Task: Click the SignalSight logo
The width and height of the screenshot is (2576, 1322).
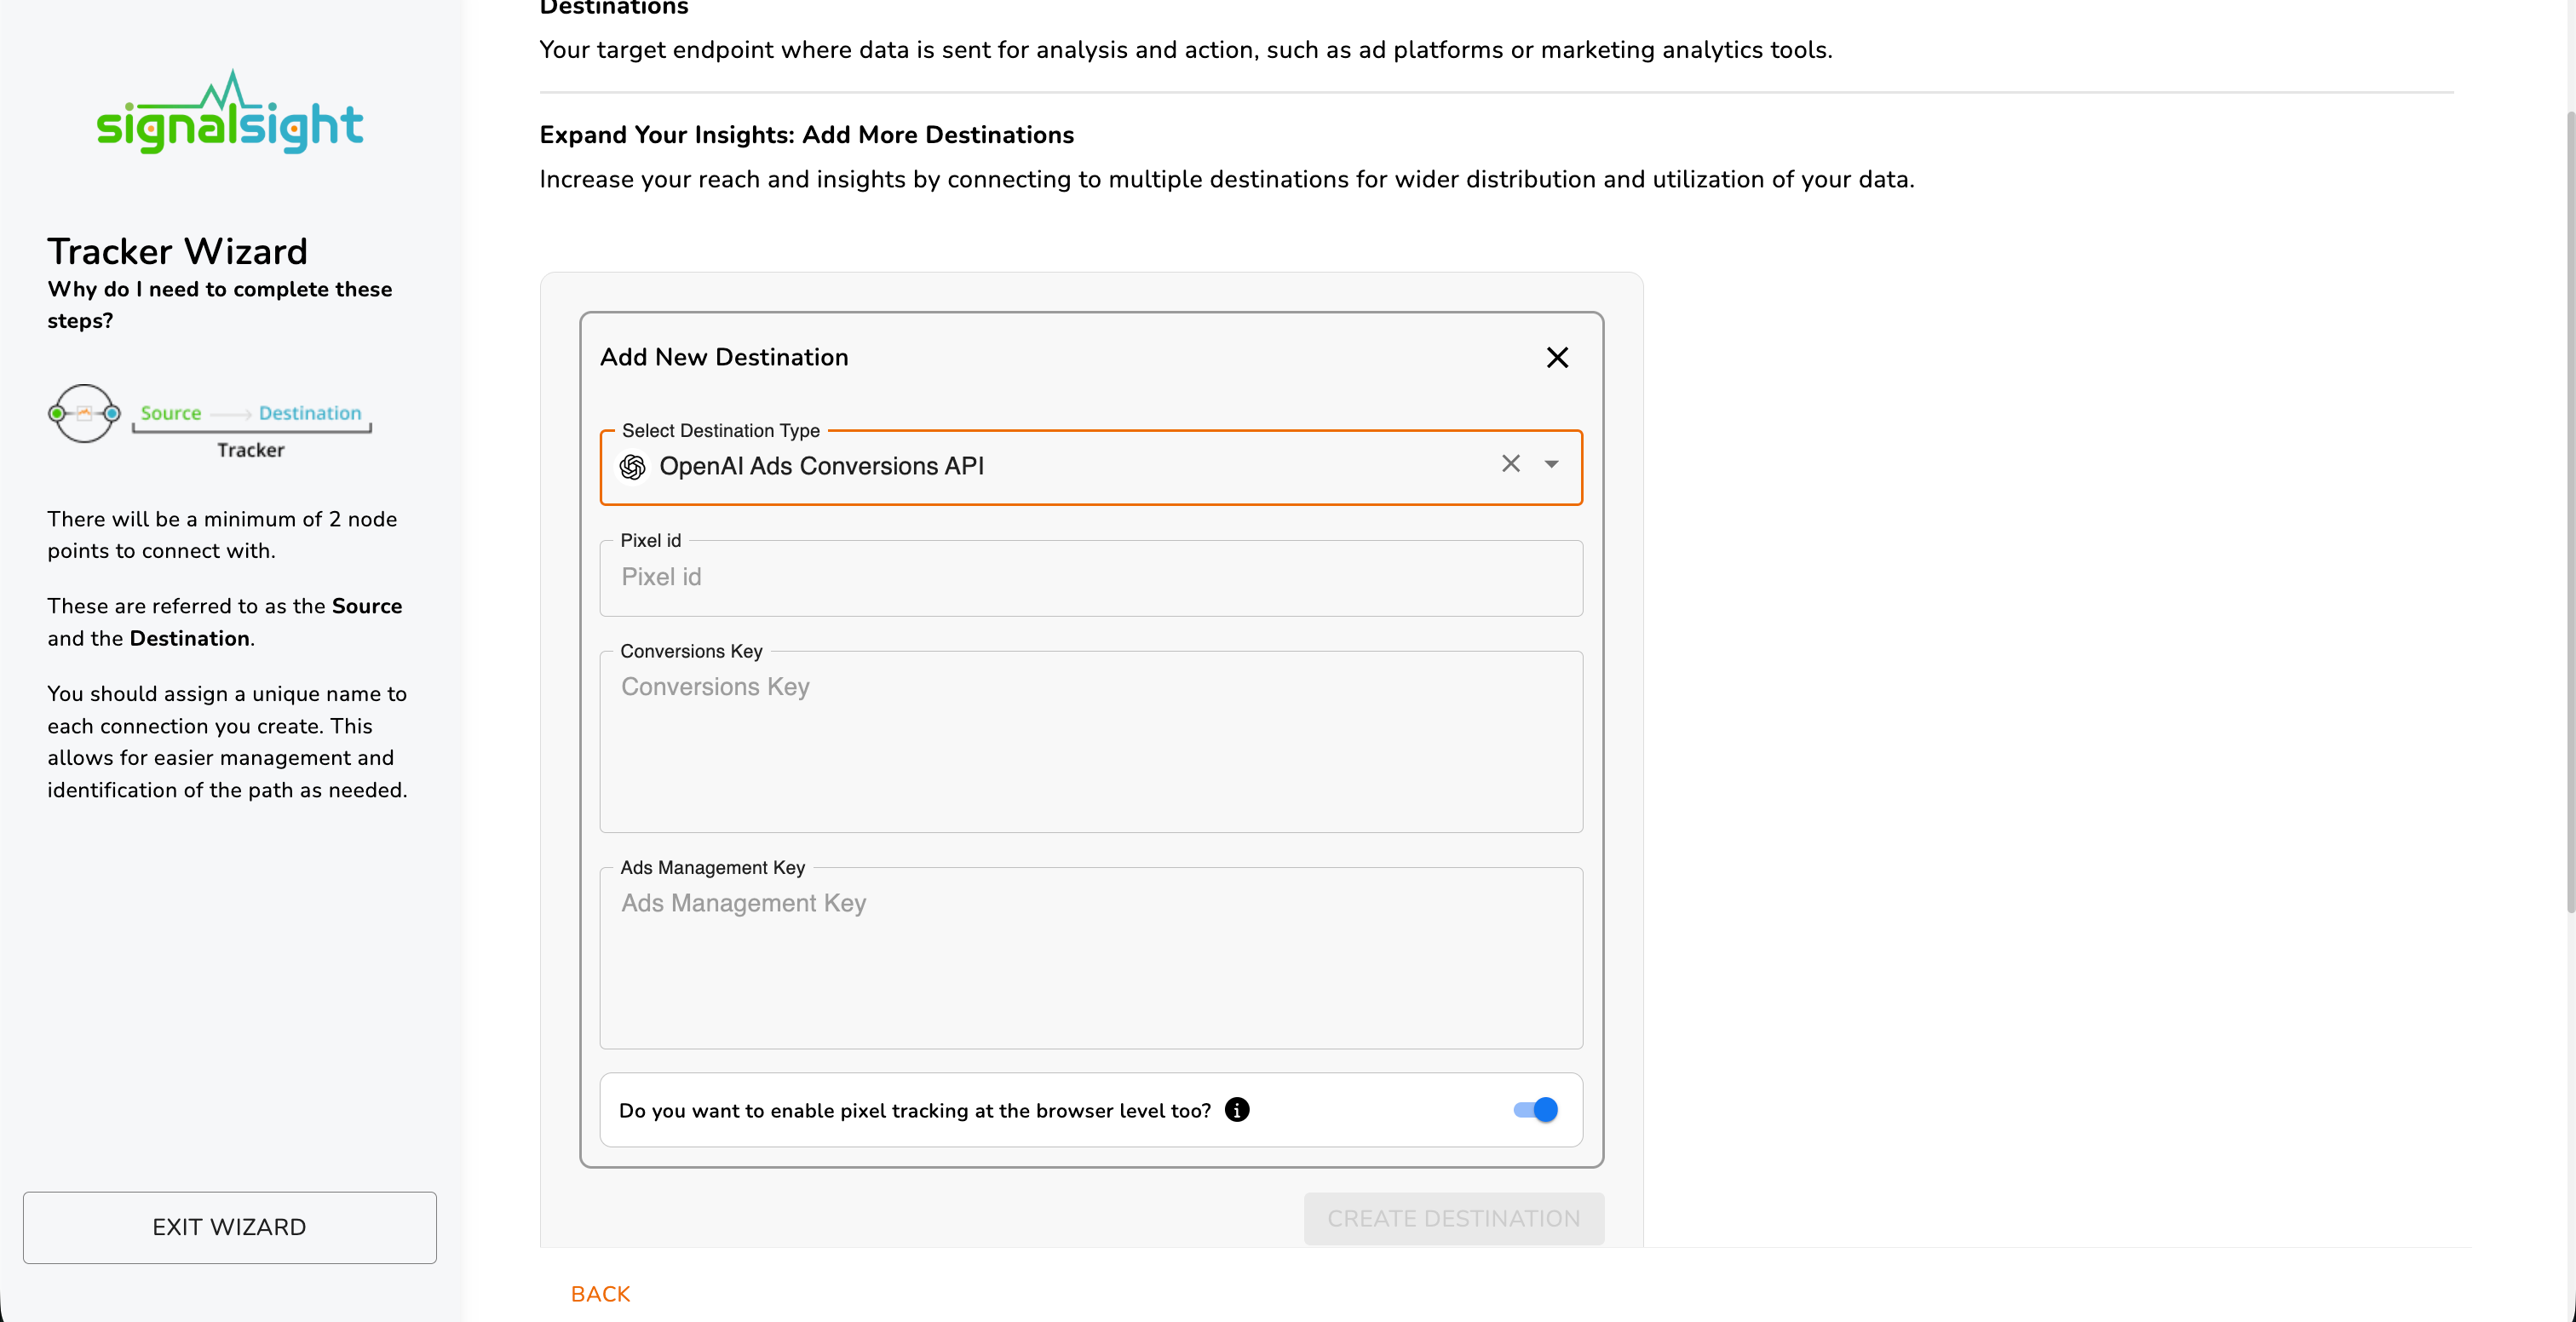Action: pos(229,112)
